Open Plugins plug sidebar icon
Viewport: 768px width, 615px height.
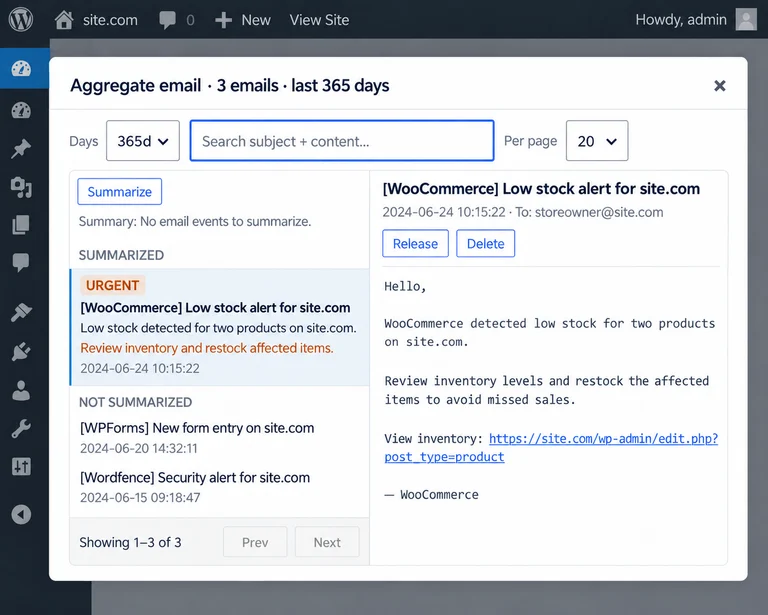click(x=21, y=351)
